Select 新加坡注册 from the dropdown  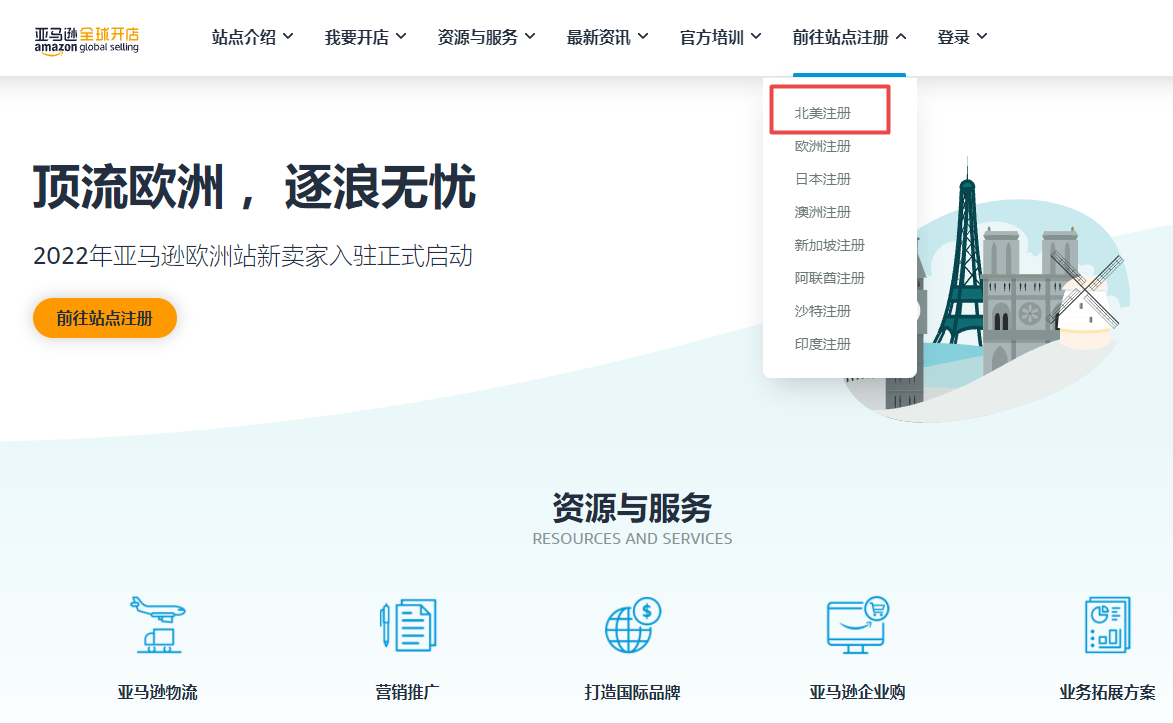[830, 245]
